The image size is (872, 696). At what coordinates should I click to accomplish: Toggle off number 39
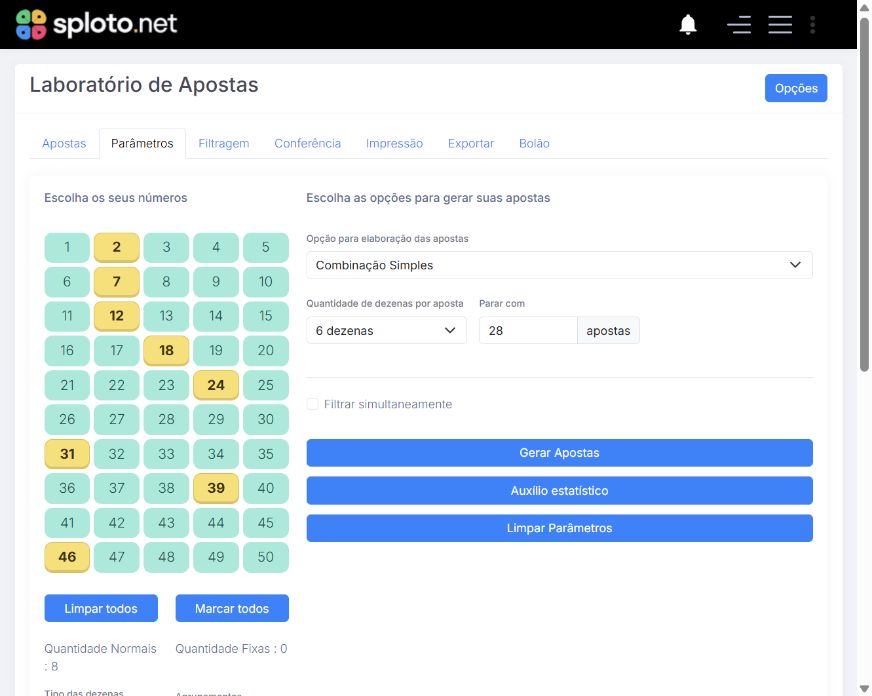click(216, 488)
